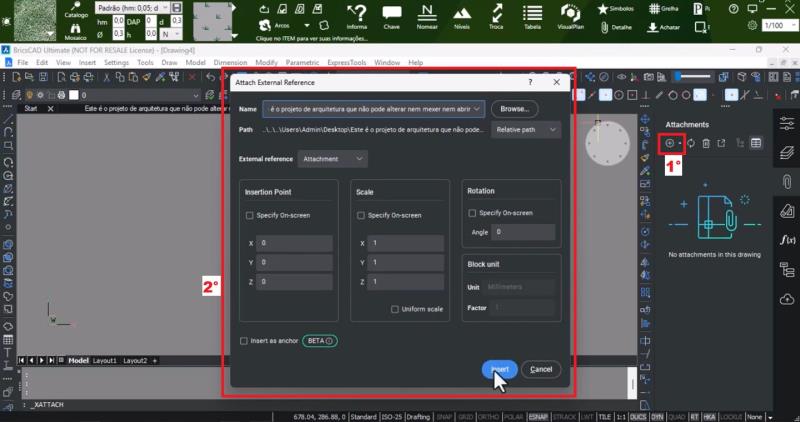This screenshot has width=800, height=422.
Task: Click the trash icon in Attachments panel
Action: [x=706, y=143]
